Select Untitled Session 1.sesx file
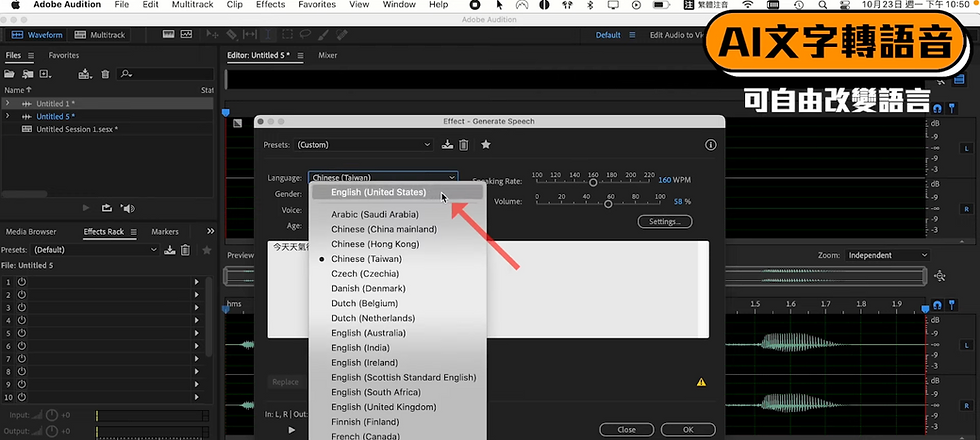Viewport: 980px width, 440px height. coord(77,129)
